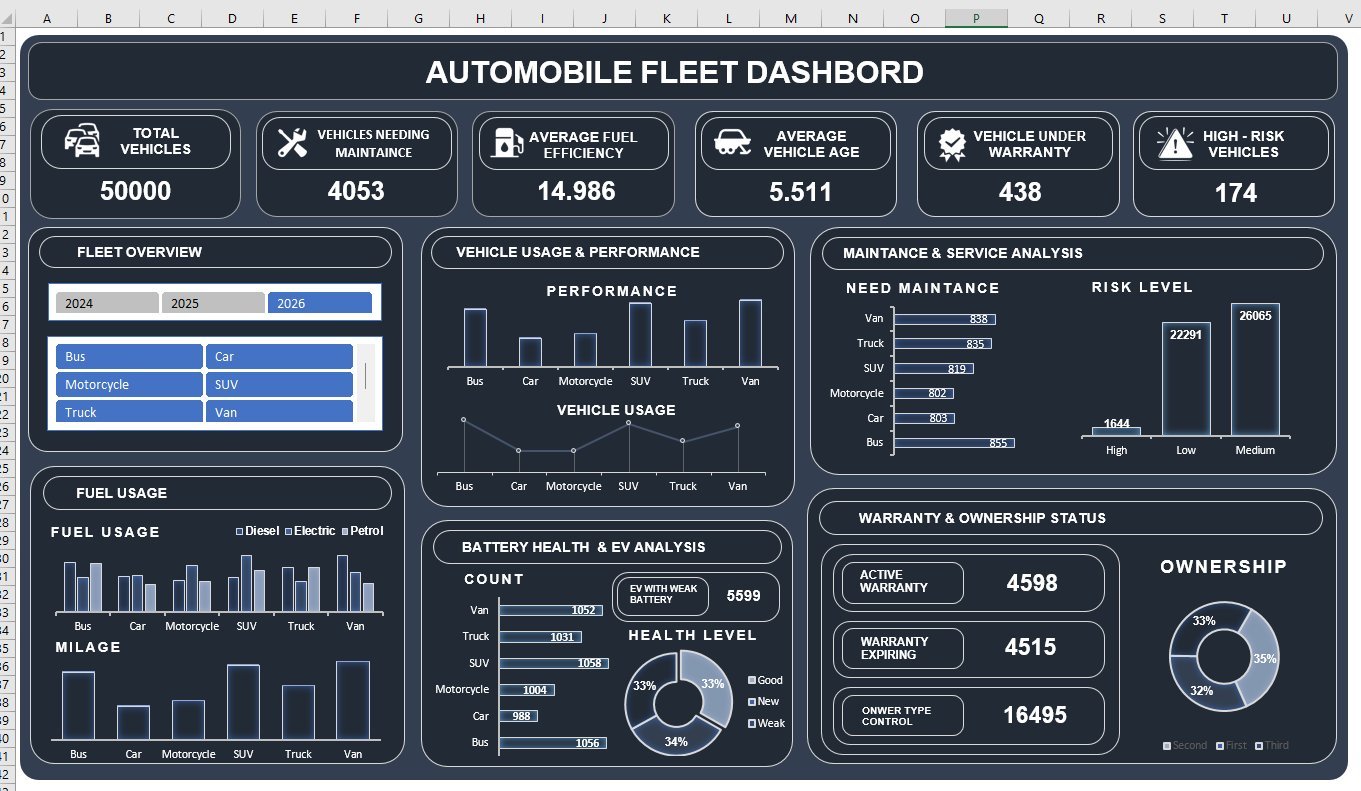Click the Low risk bar labeled 22291

1186,379
